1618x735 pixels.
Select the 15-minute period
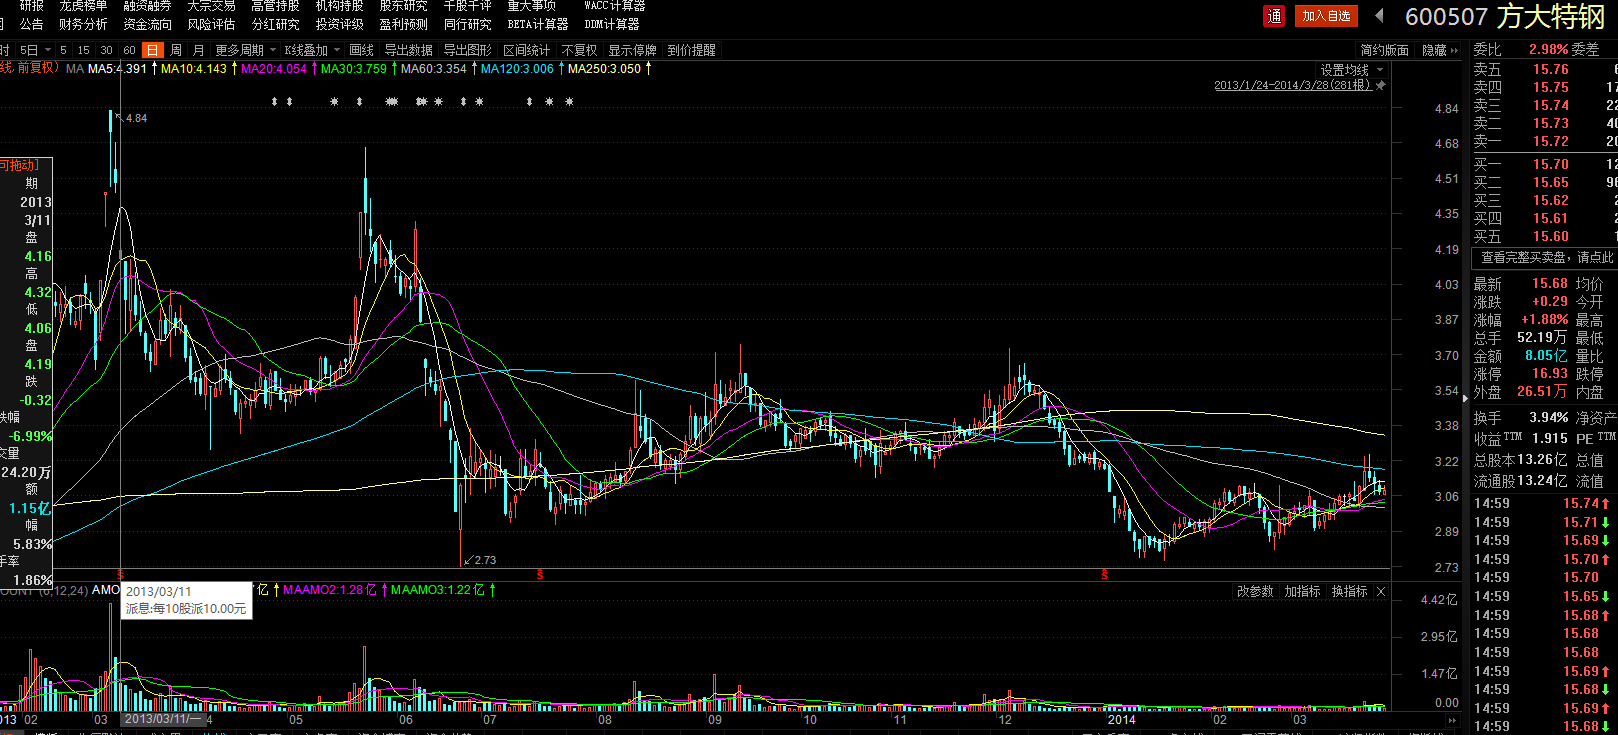point(83,50)
